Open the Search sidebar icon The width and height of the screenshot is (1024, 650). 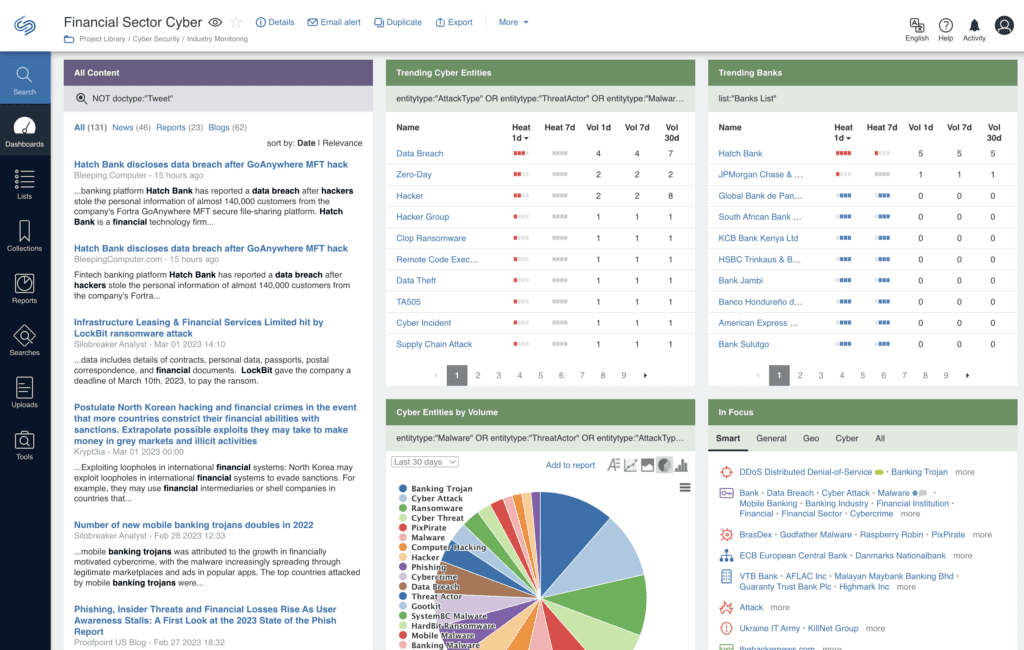[x=25, y=79]
